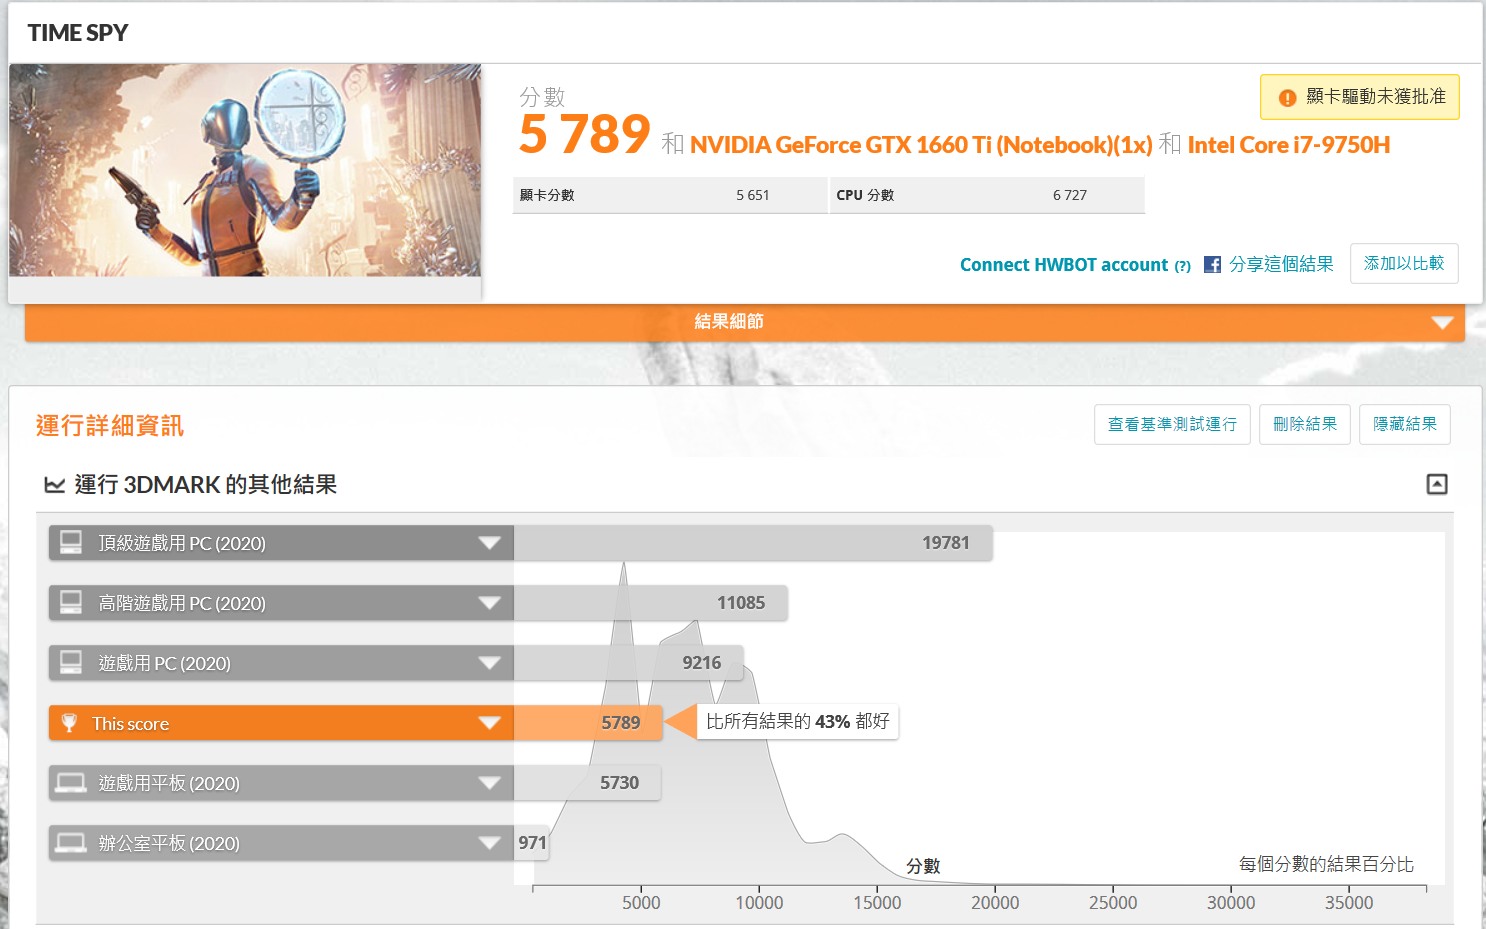
Task: Expand the 頂級遊戲用 PC (2020) dropdown arrow
Action: coord(489,543)
